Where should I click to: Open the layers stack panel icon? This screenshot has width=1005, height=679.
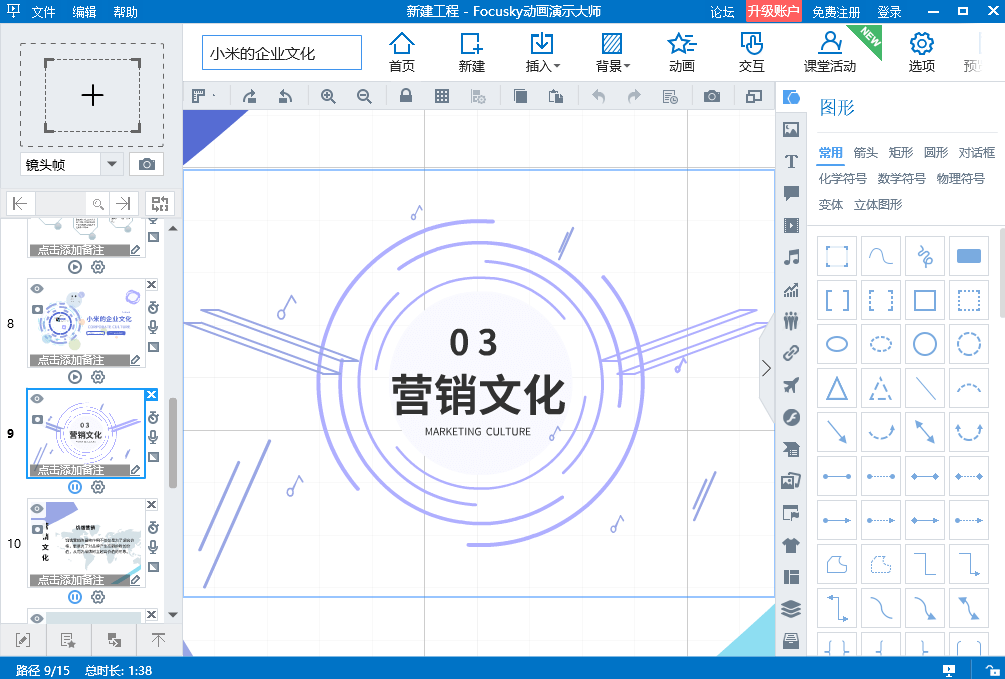point(791,608)
